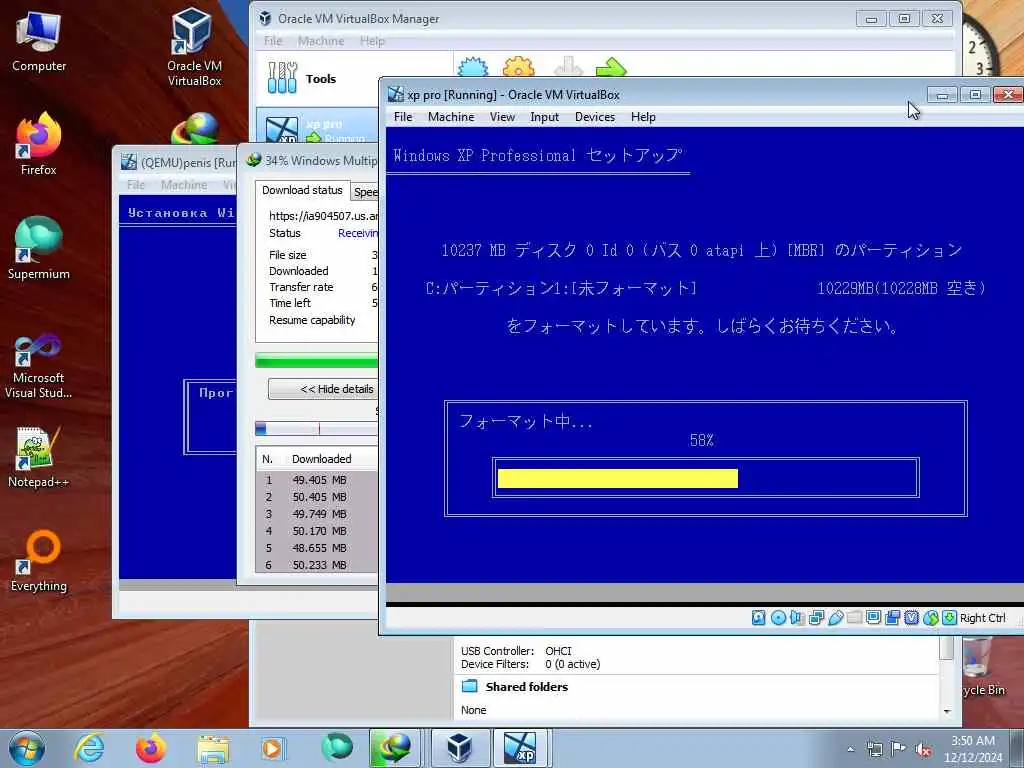This screenshot has width=1024, height=768.
Task: Open Computer desktop icon
Action: 39,40
